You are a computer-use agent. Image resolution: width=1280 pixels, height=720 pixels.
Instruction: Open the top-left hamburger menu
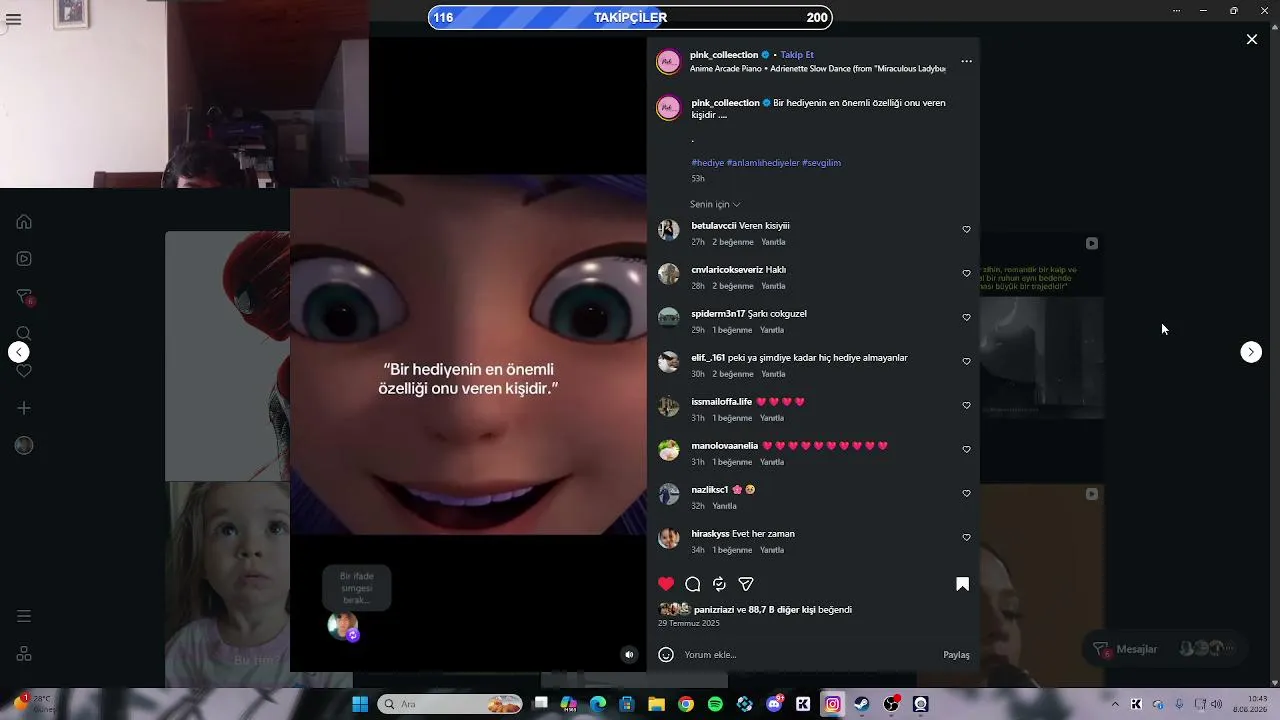click(13, 19)
